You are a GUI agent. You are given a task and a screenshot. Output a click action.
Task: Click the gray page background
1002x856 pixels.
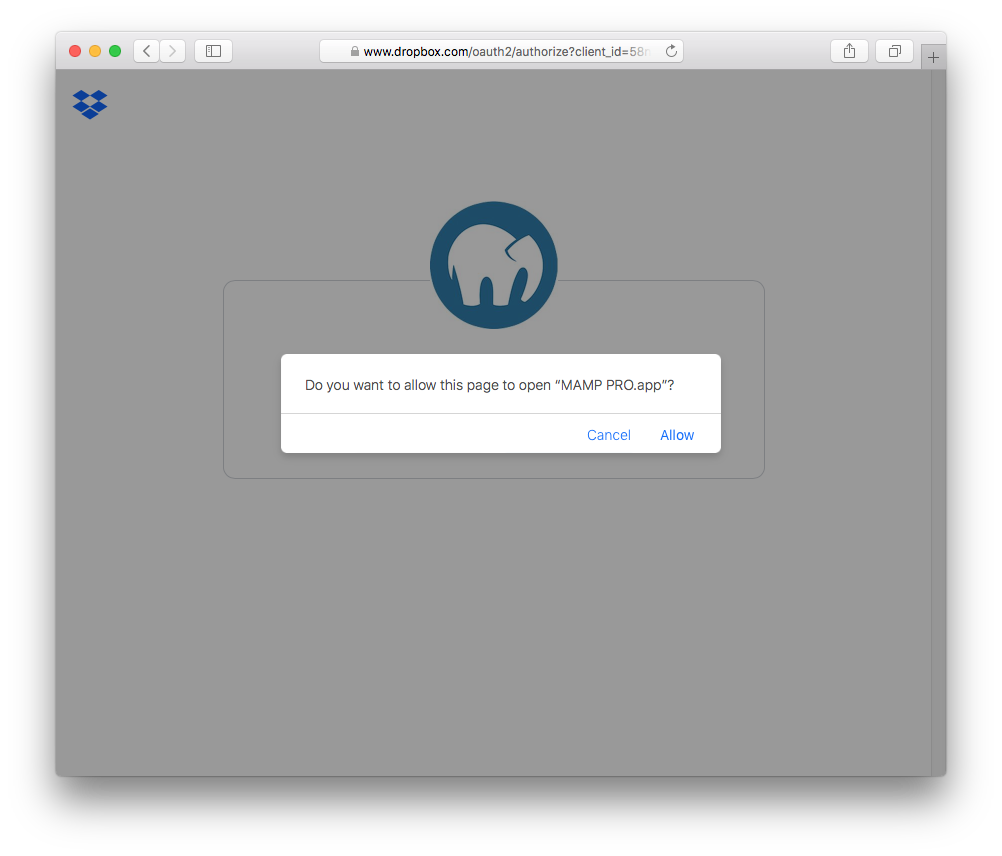pos(500,650)
